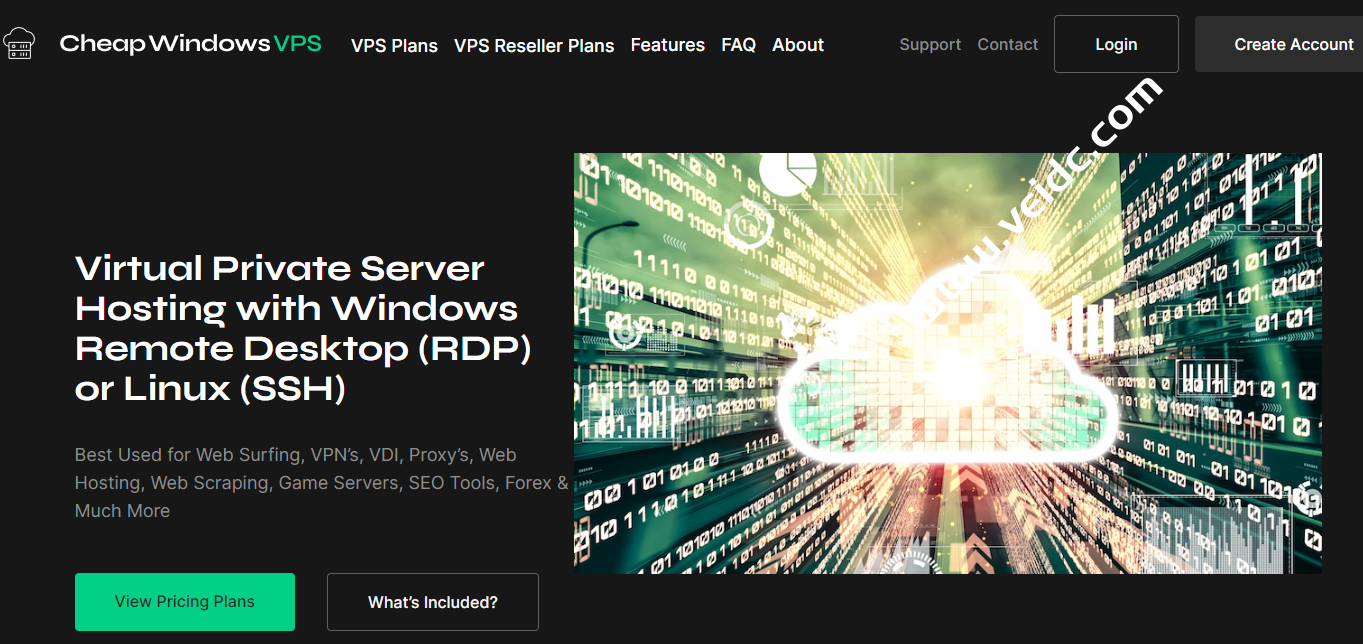Click the Support link

(929, 45)
